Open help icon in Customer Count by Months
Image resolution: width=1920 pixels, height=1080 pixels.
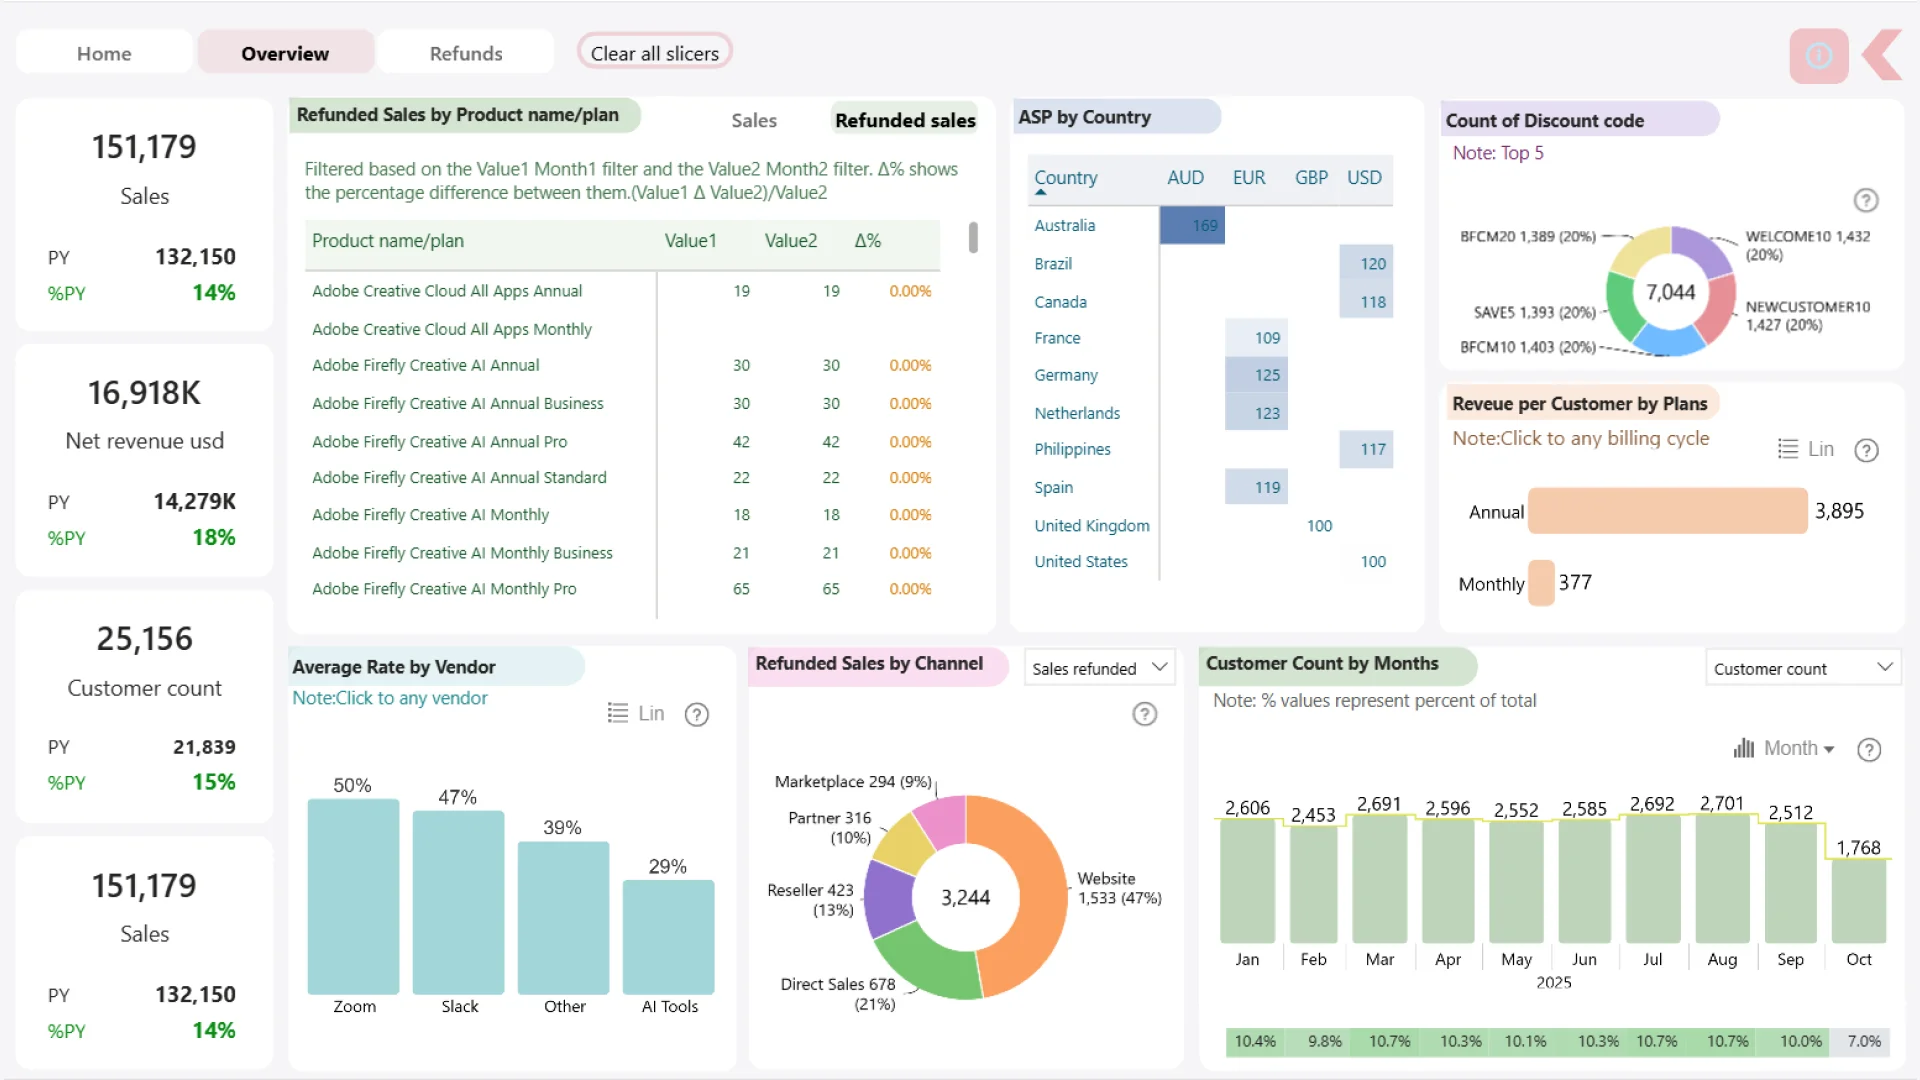1868,750
